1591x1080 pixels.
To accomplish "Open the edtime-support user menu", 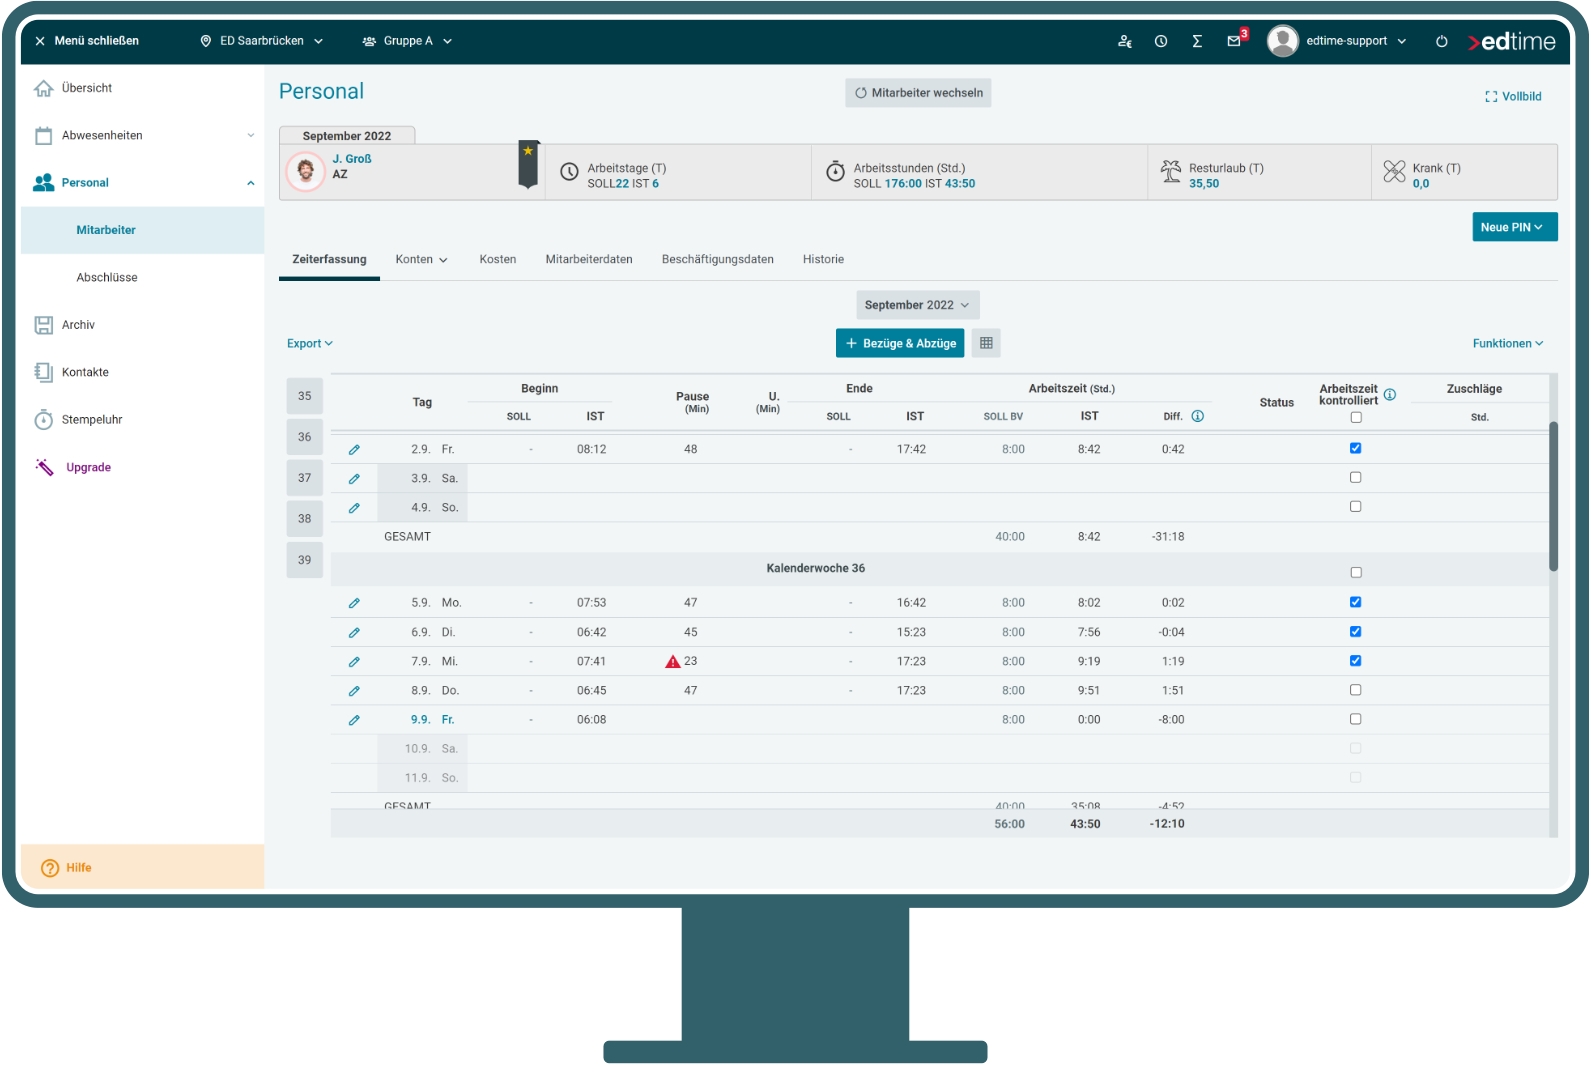I will pyautogui.click(x=1356, y=41).
